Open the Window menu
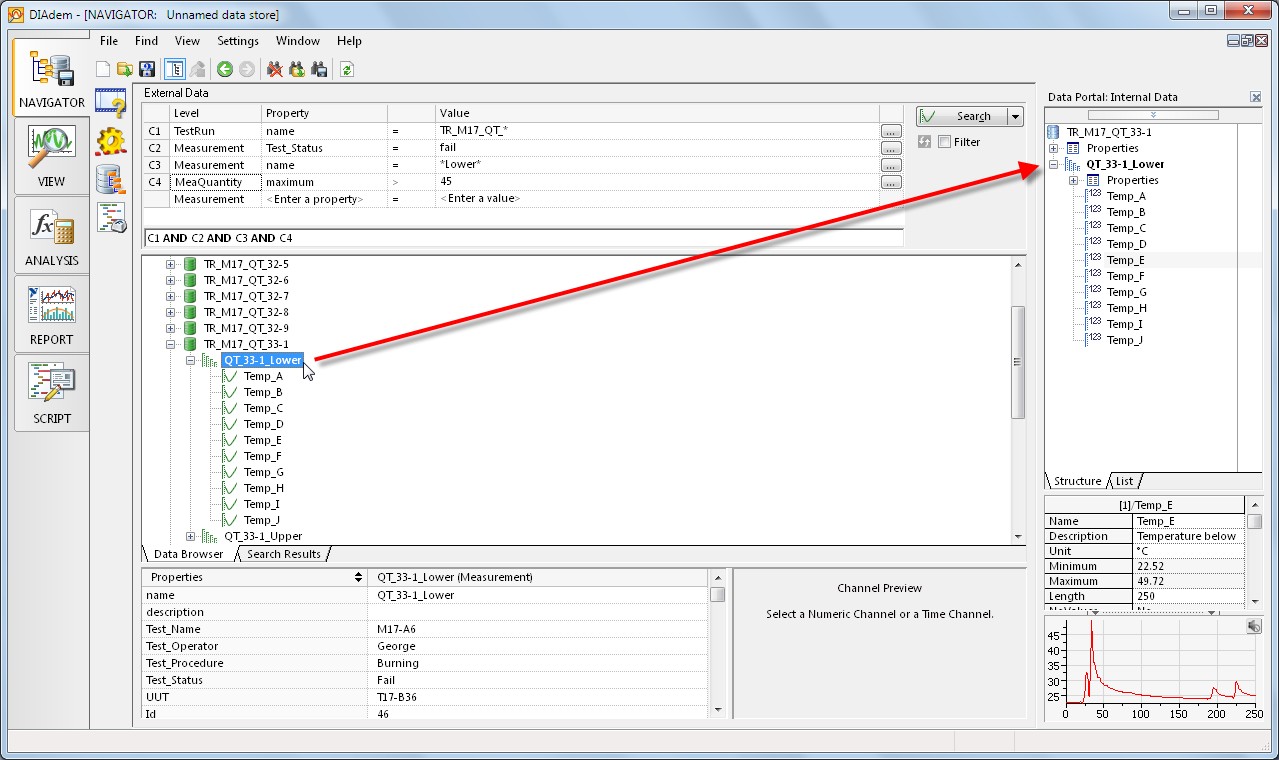The height and width of the screenshot is (760, 1279). 298,41
